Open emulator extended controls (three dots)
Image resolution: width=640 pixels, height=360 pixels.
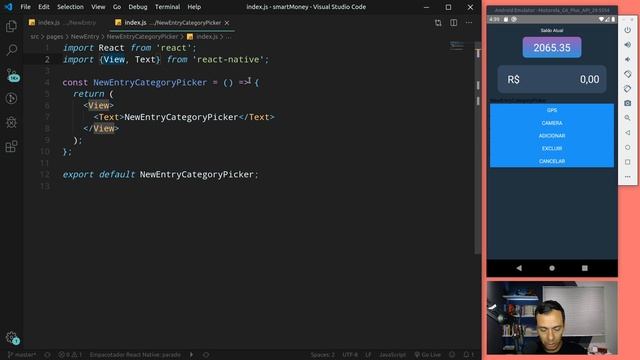627,177
